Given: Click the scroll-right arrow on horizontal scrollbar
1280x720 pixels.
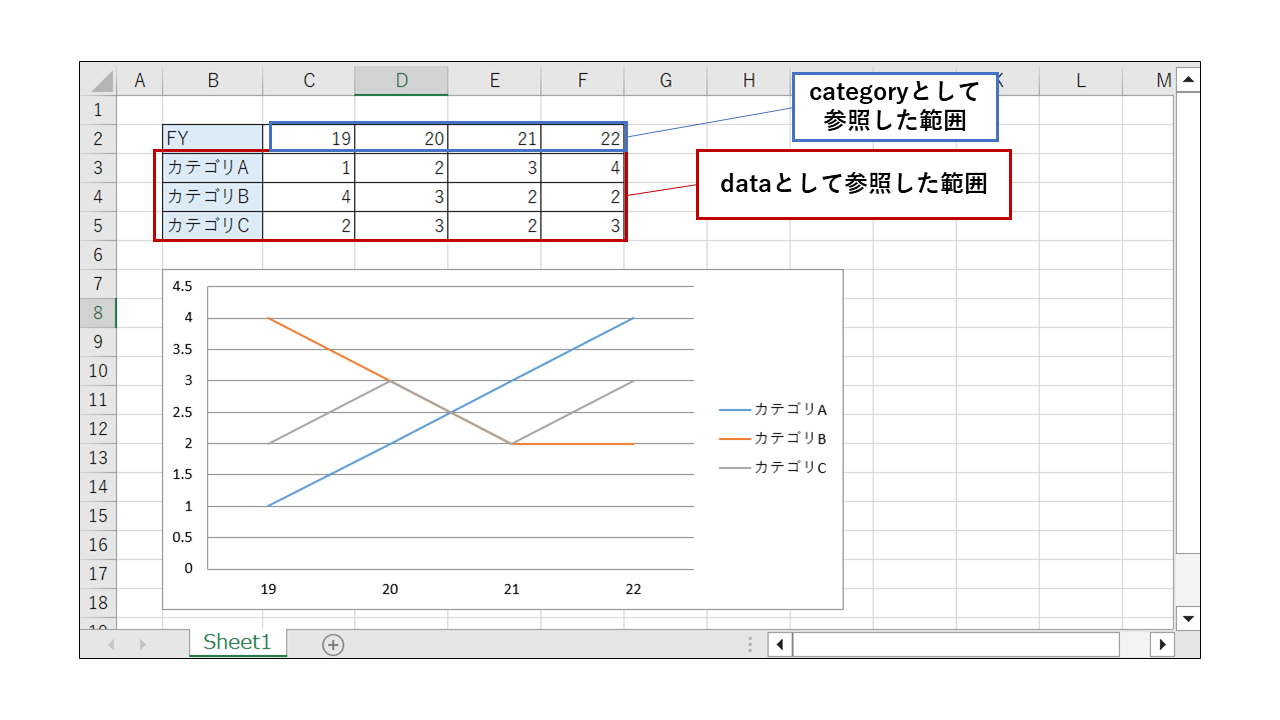Looking at the screenshot, I should [1163, 644].
